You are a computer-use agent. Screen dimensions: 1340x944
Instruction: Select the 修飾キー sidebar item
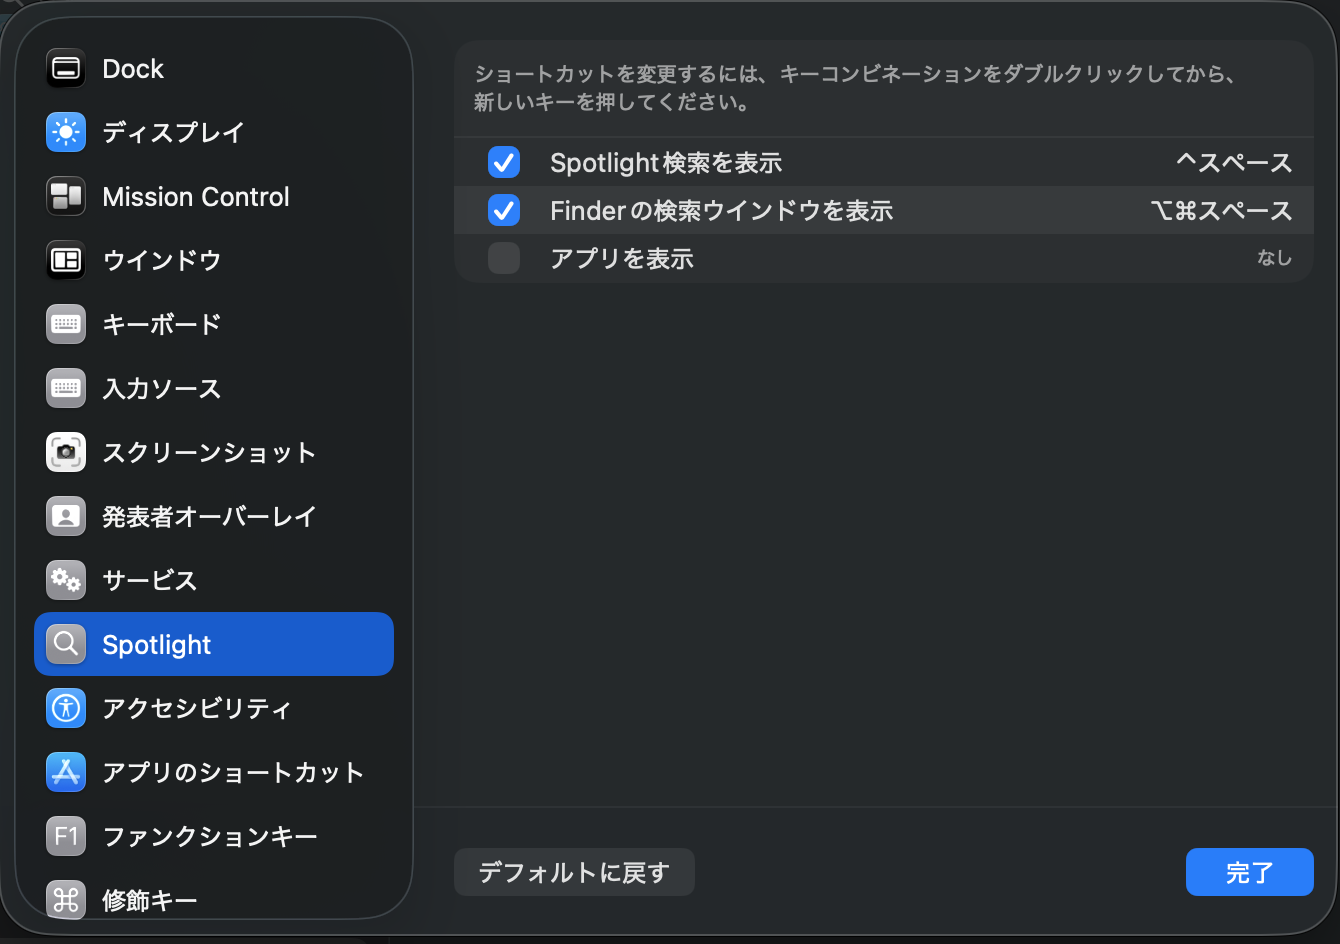point(150,900)
